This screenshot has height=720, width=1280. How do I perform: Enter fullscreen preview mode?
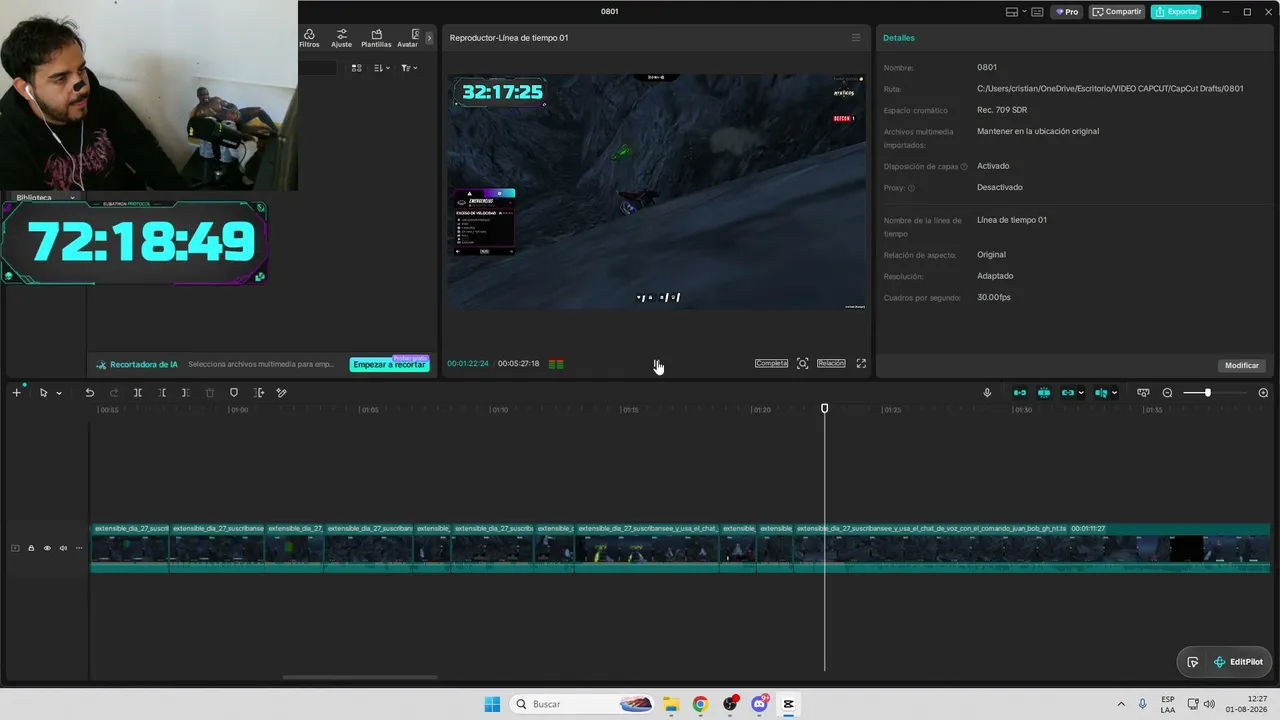point(861,364)
